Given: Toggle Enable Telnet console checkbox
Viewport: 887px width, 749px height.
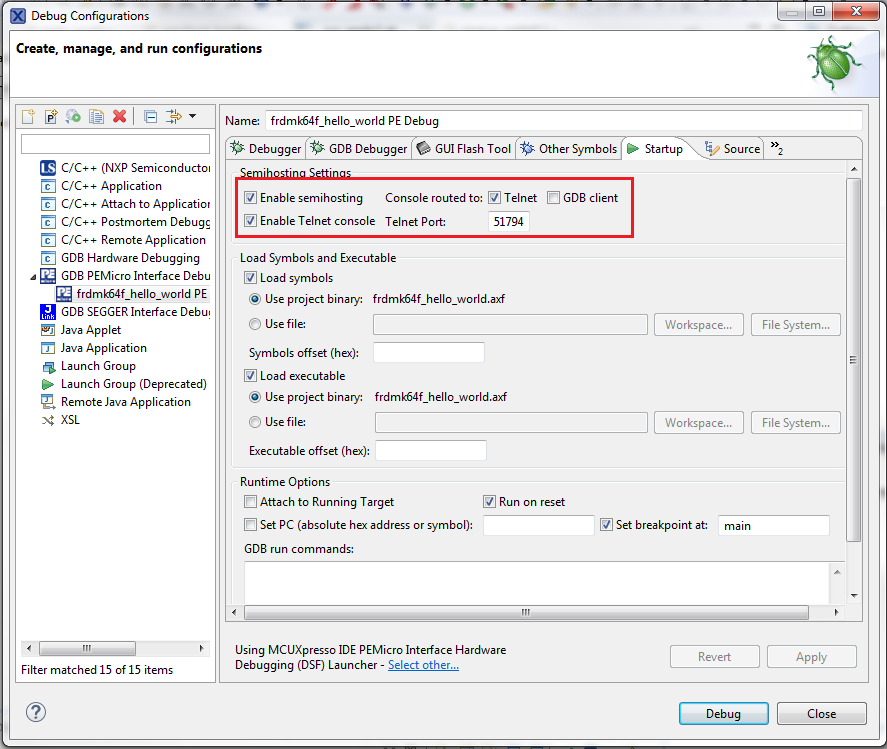Looking at the screenshot, I should tap(251, 221).
